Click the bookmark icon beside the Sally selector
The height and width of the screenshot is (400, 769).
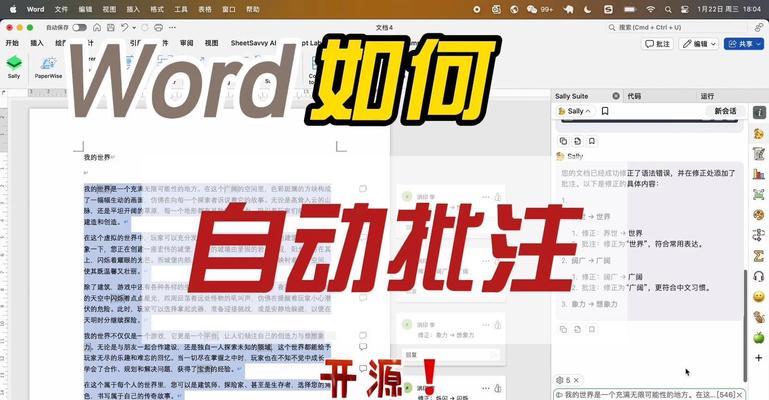605,111
